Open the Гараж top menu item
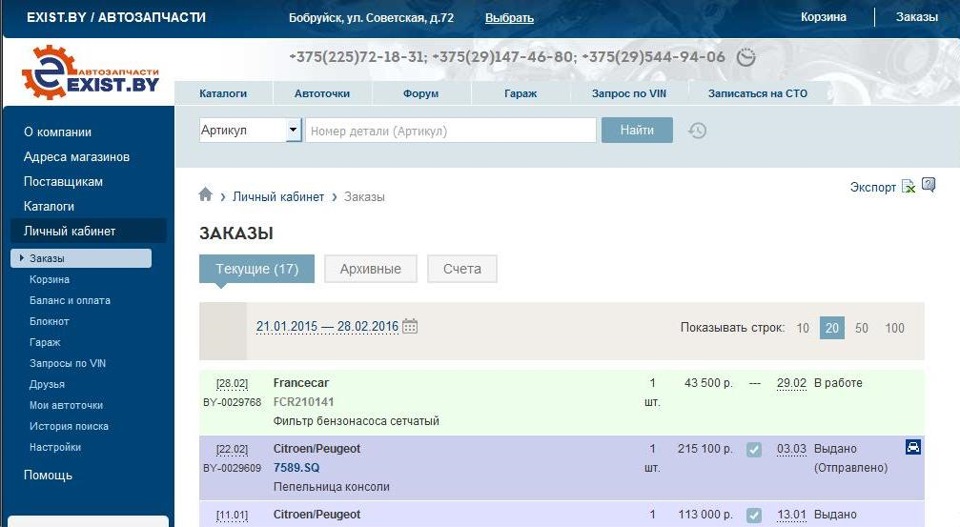960x527 pixels. pyautogui.click(x=520, y=94)
